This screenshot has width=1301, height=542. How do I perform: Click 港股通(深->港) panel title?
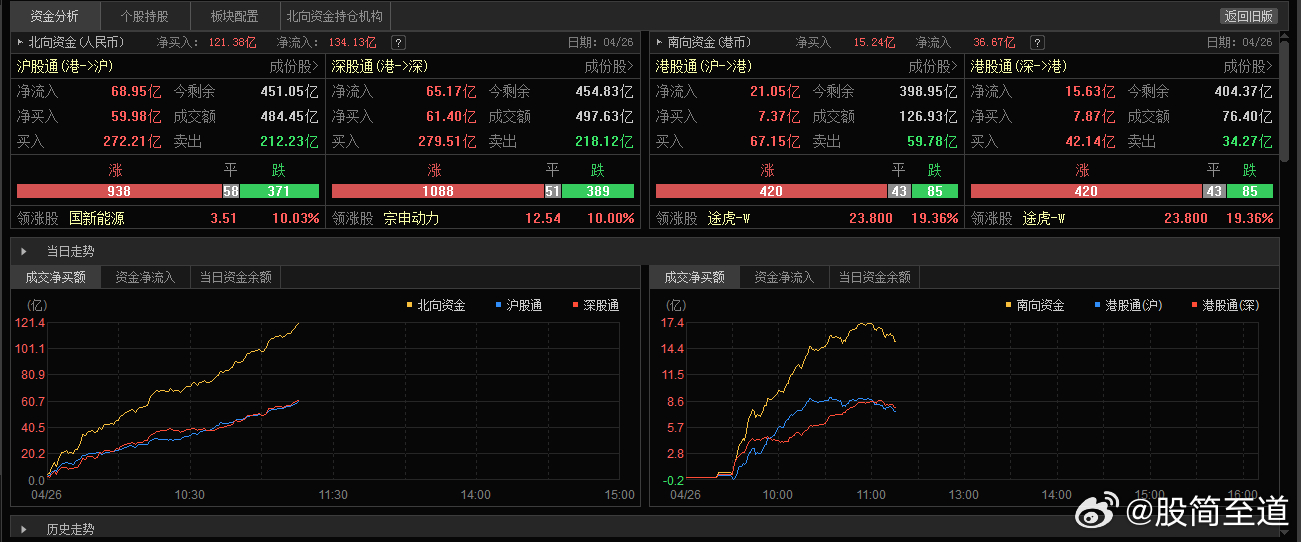1019,66
